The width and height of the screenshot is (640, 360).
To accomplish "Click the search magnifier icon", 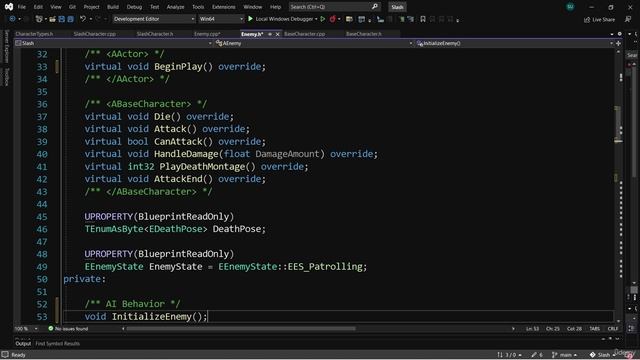I will tap(374, 7).
